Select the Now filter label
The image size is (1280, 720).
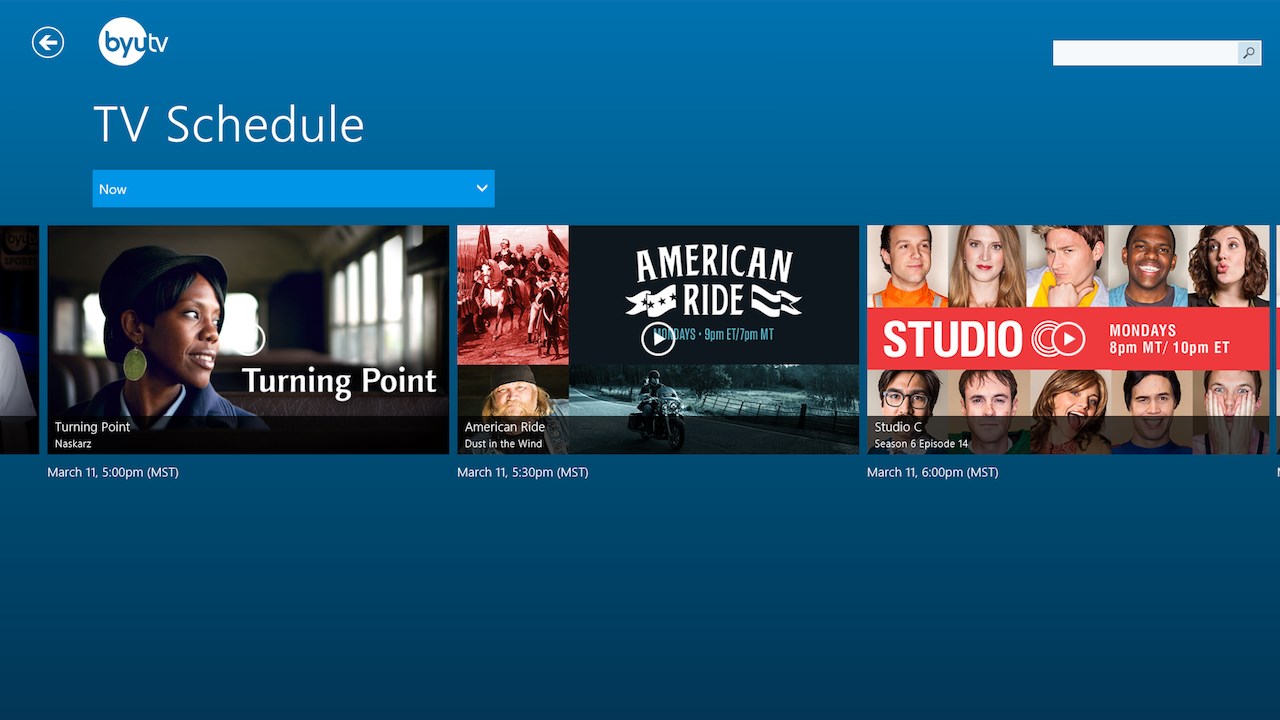coord(112,188)
